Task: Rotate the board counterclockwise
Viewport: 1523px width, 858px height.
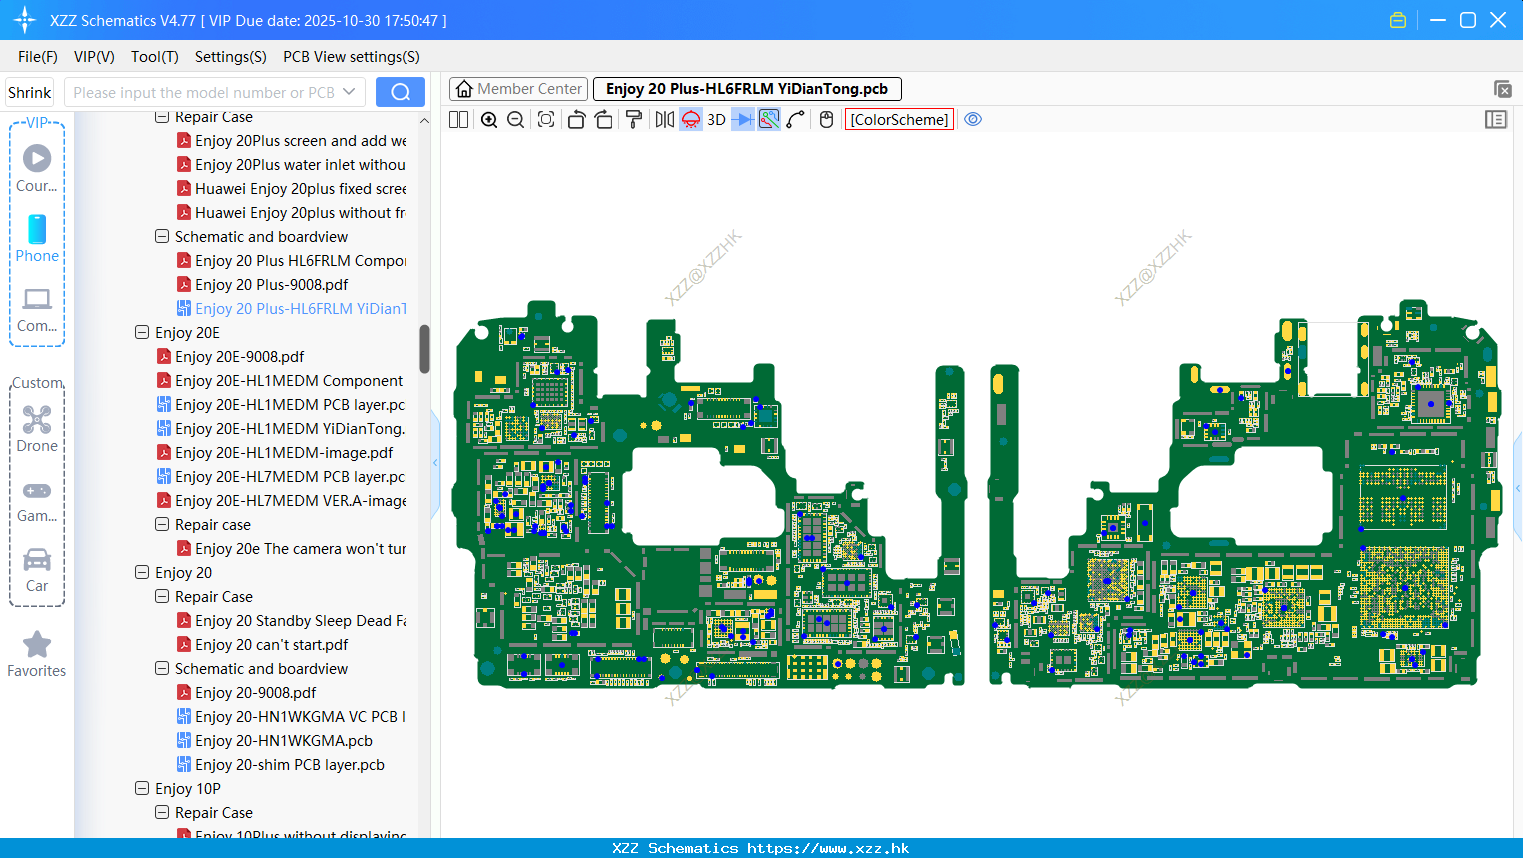Action: 576,119
